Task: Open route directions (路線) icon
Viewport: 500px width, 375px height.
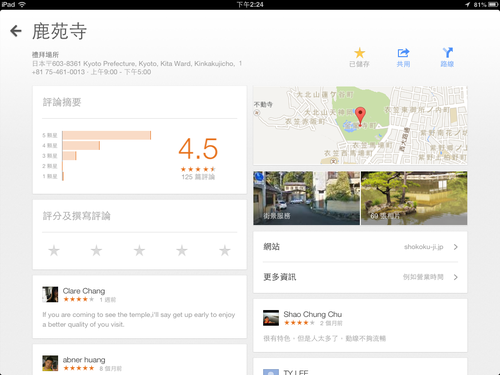Action: click(x=447, y=53)
